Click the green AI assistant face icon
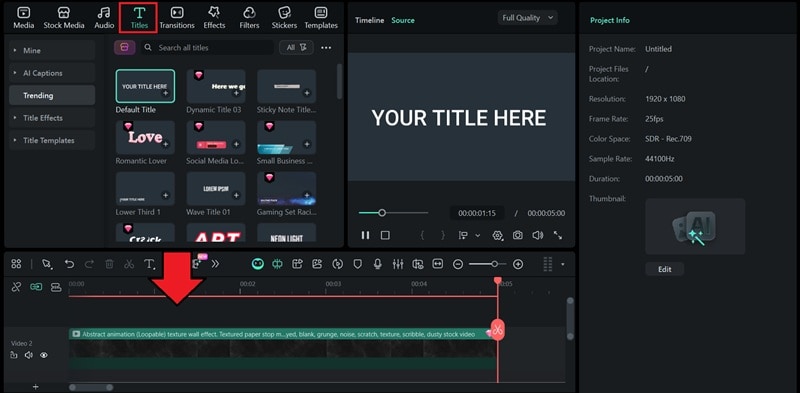The image size is (800, 393). [x=258, y=264]
